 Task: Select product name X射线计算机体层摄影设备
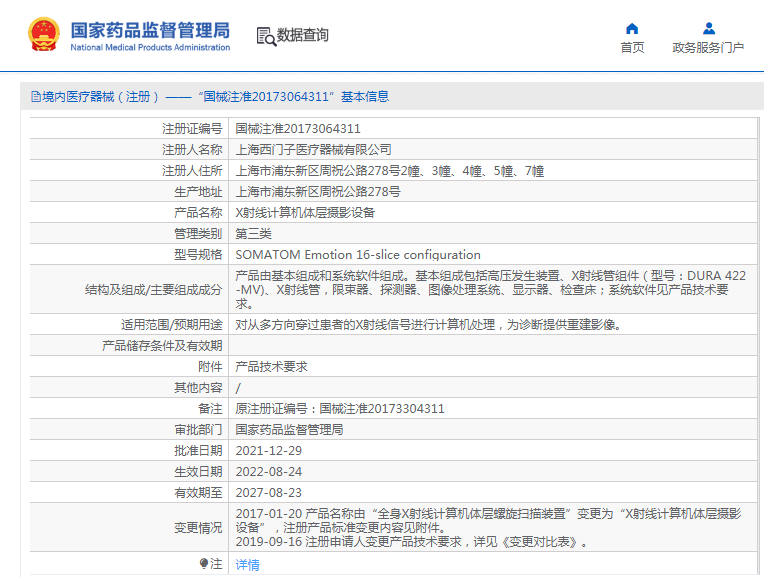(305, 212)
